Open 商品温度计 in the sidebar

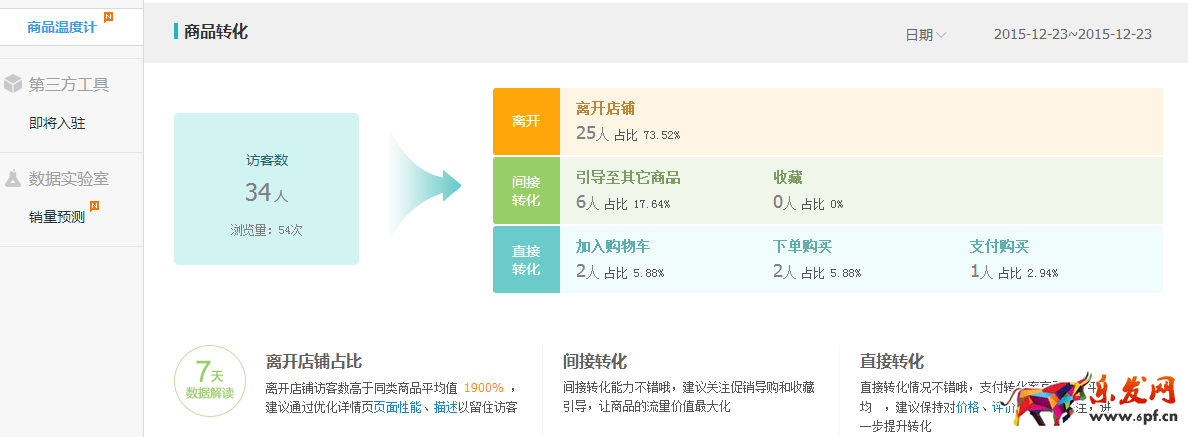[61, 27]
